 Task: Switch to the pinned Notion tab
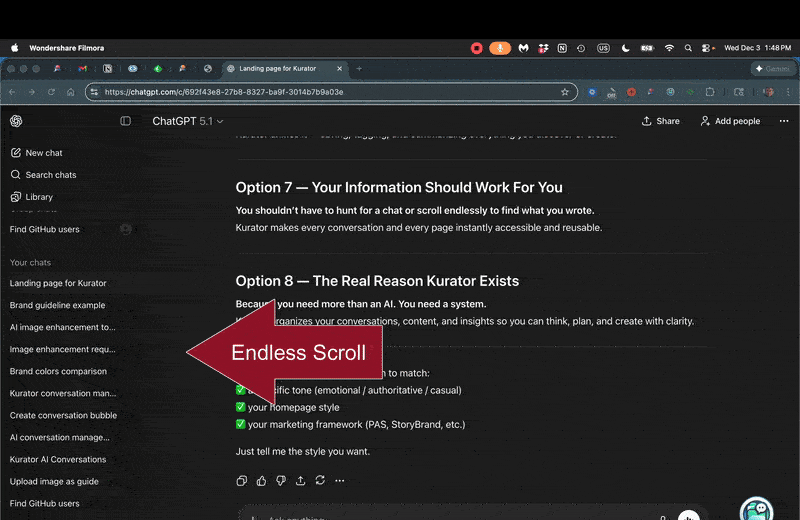pyautogui.click(x=107, y=68)
